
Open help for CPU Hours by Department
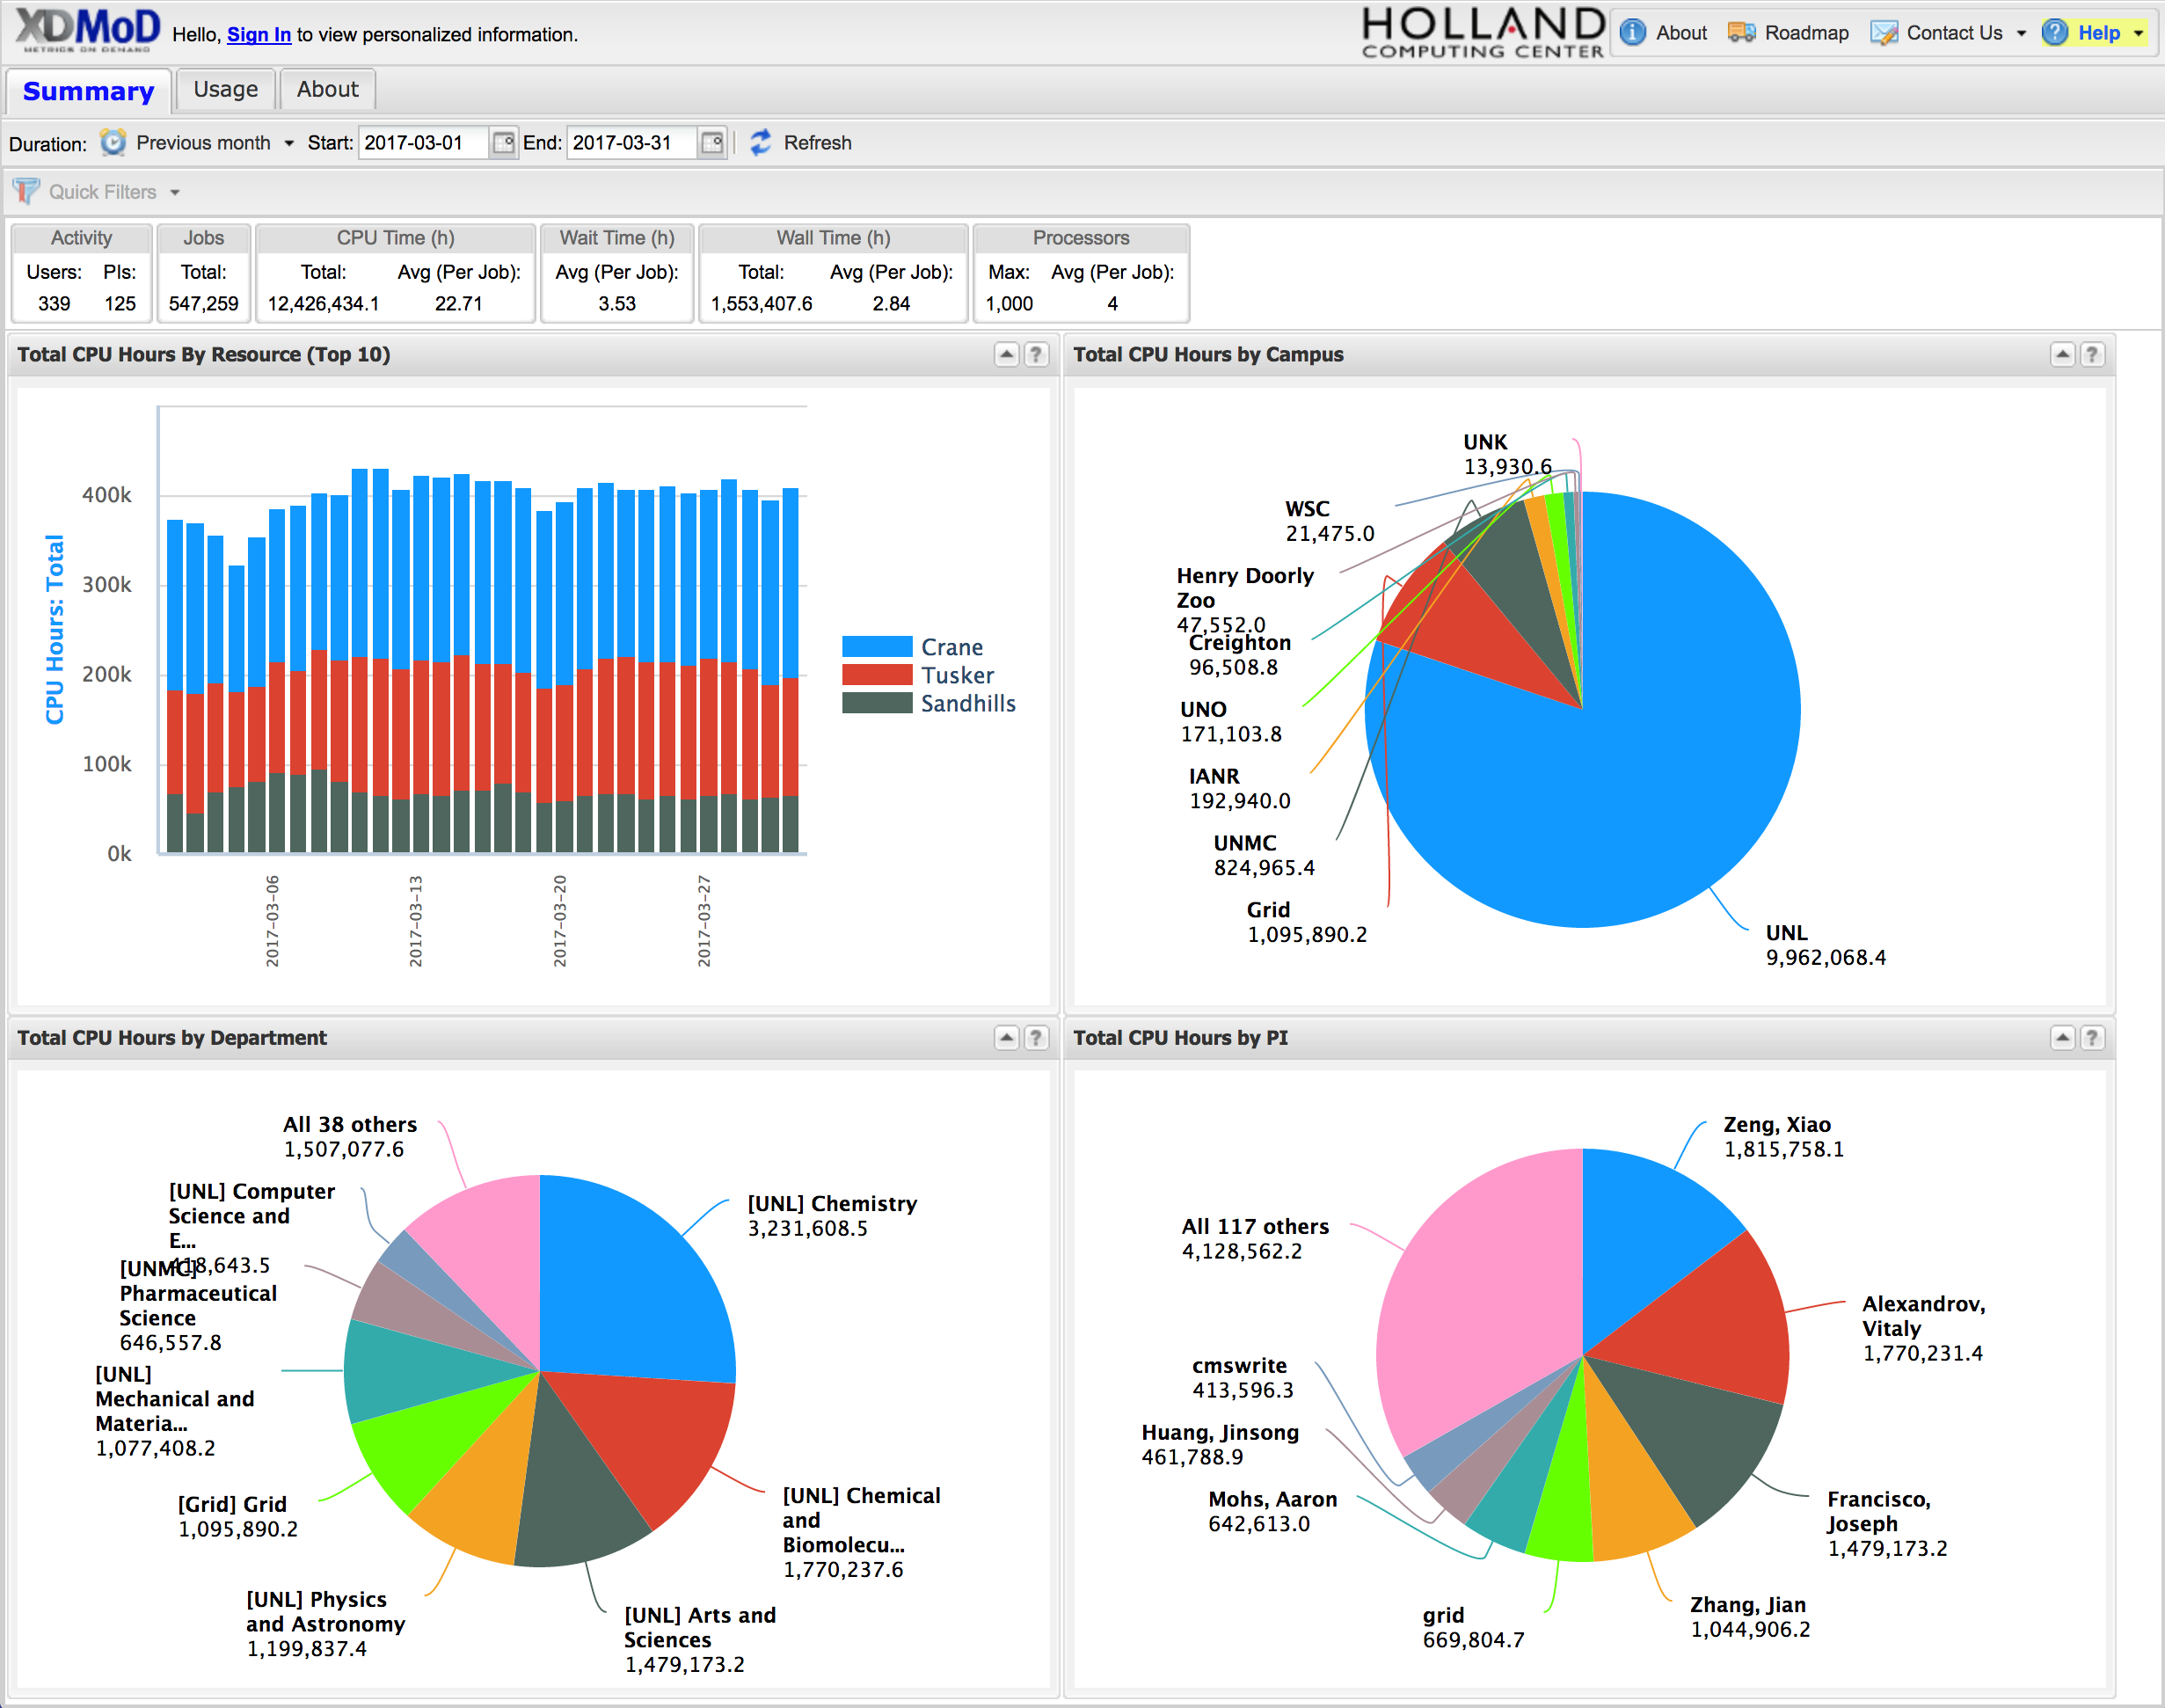point(1036,1038)
